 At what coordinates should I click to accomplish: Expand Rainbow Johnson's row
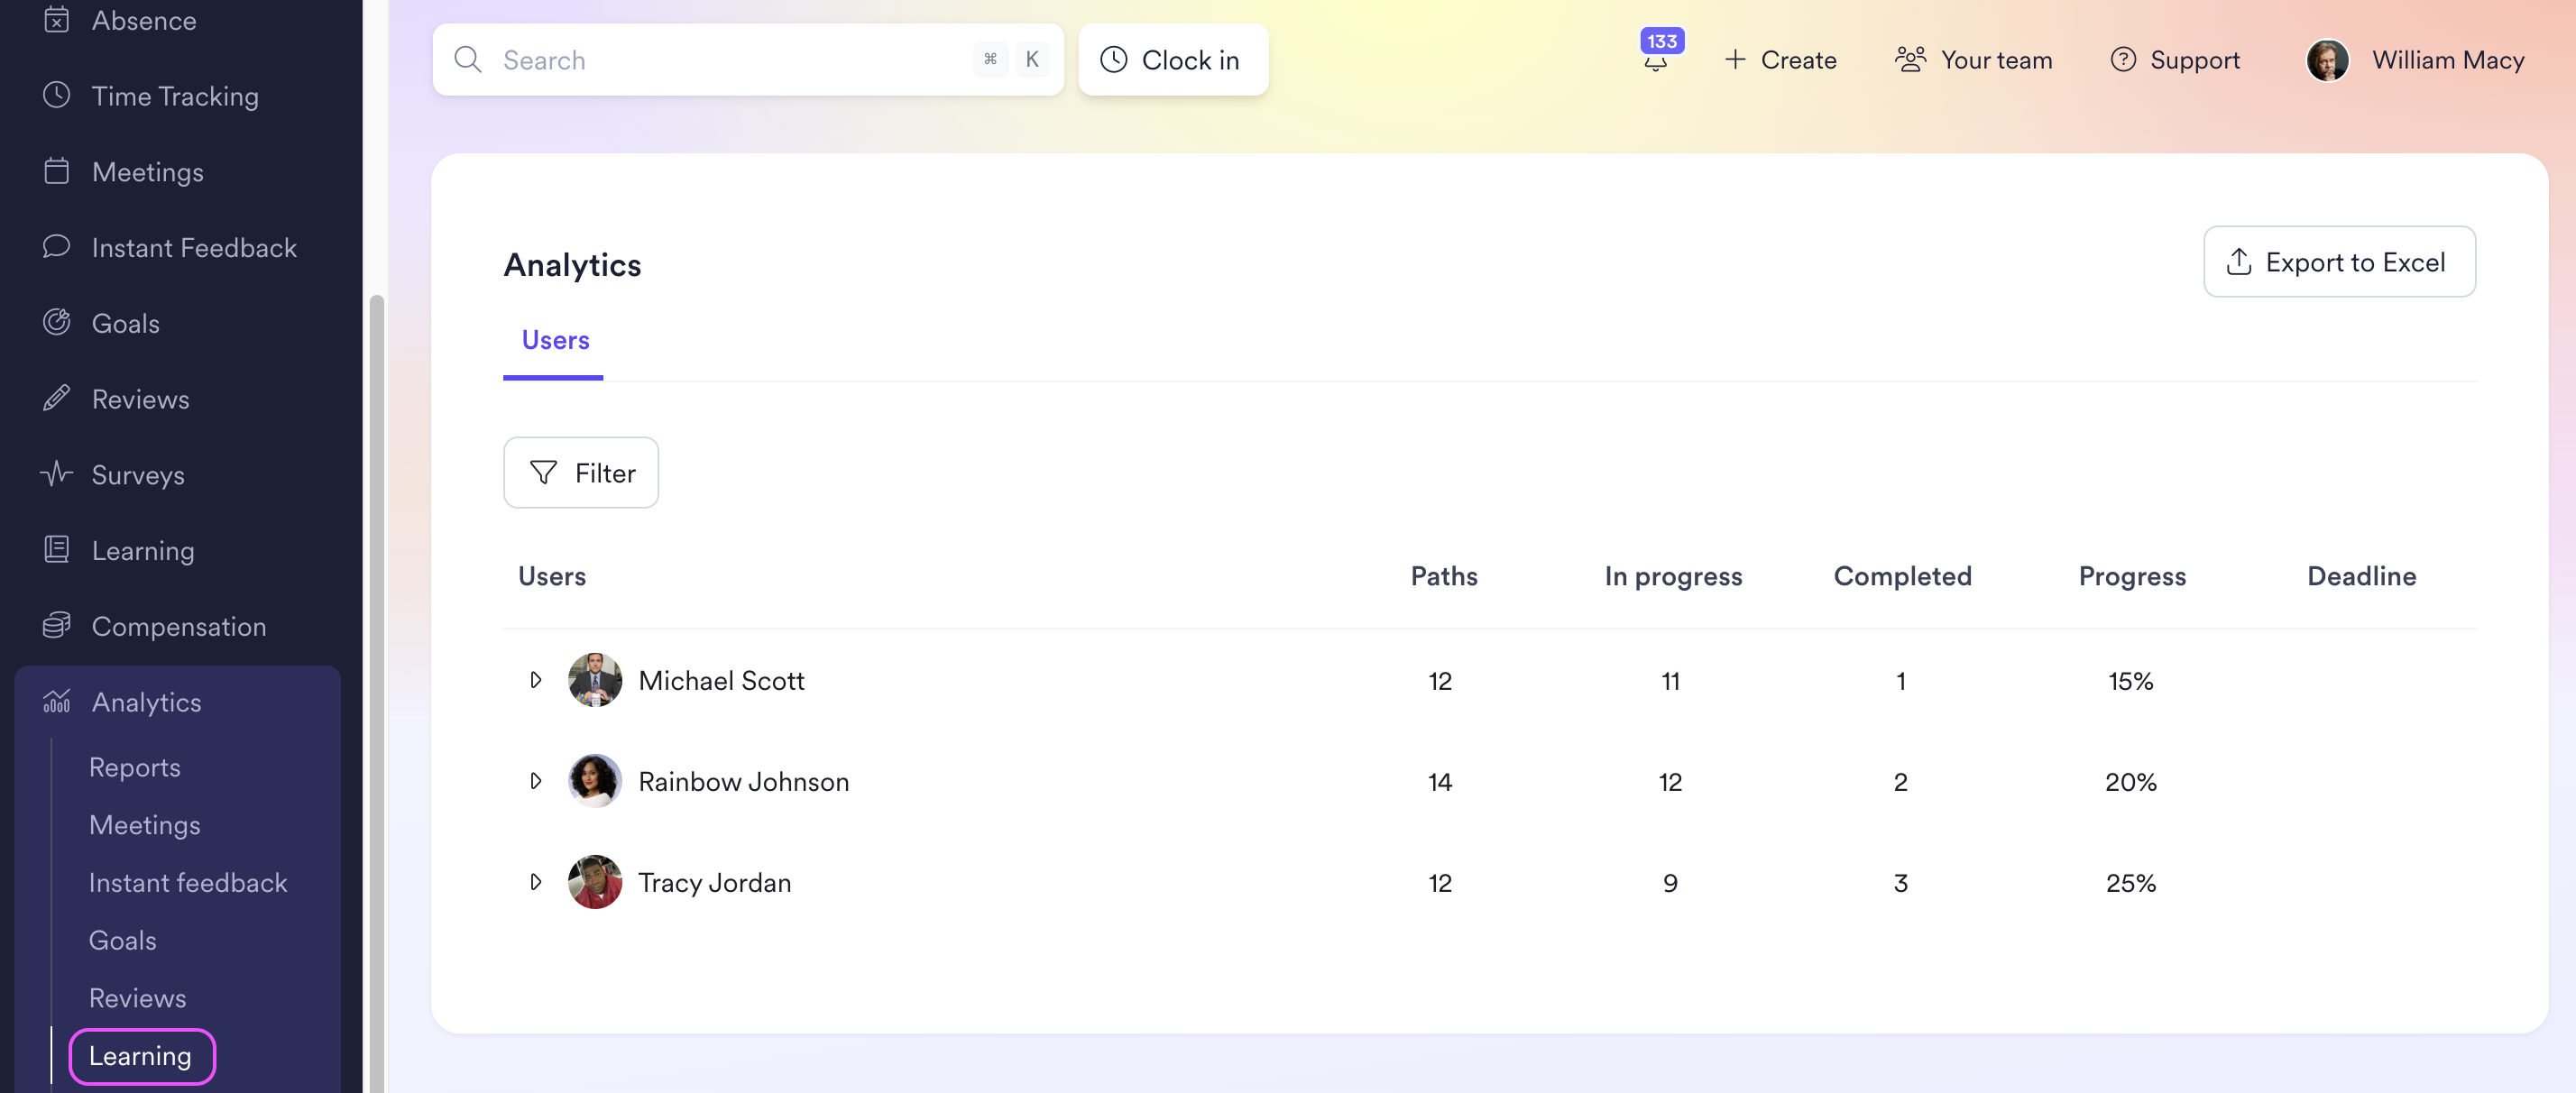[535, 781]
